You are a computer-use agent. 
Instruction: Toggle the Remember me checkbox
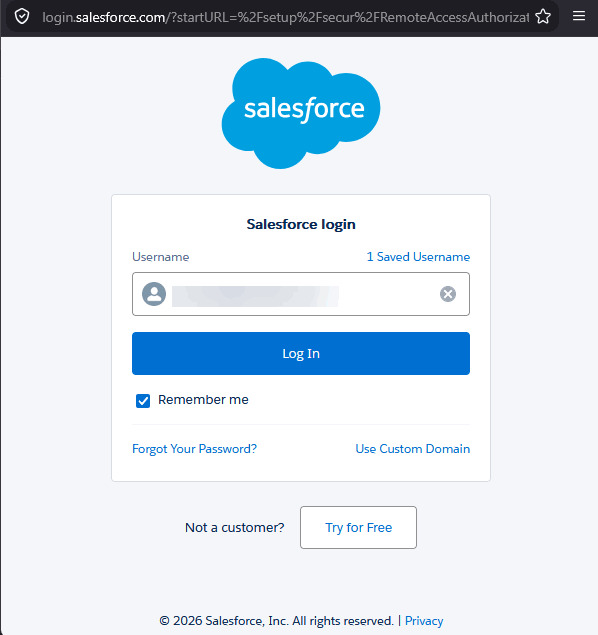(143, 401)
